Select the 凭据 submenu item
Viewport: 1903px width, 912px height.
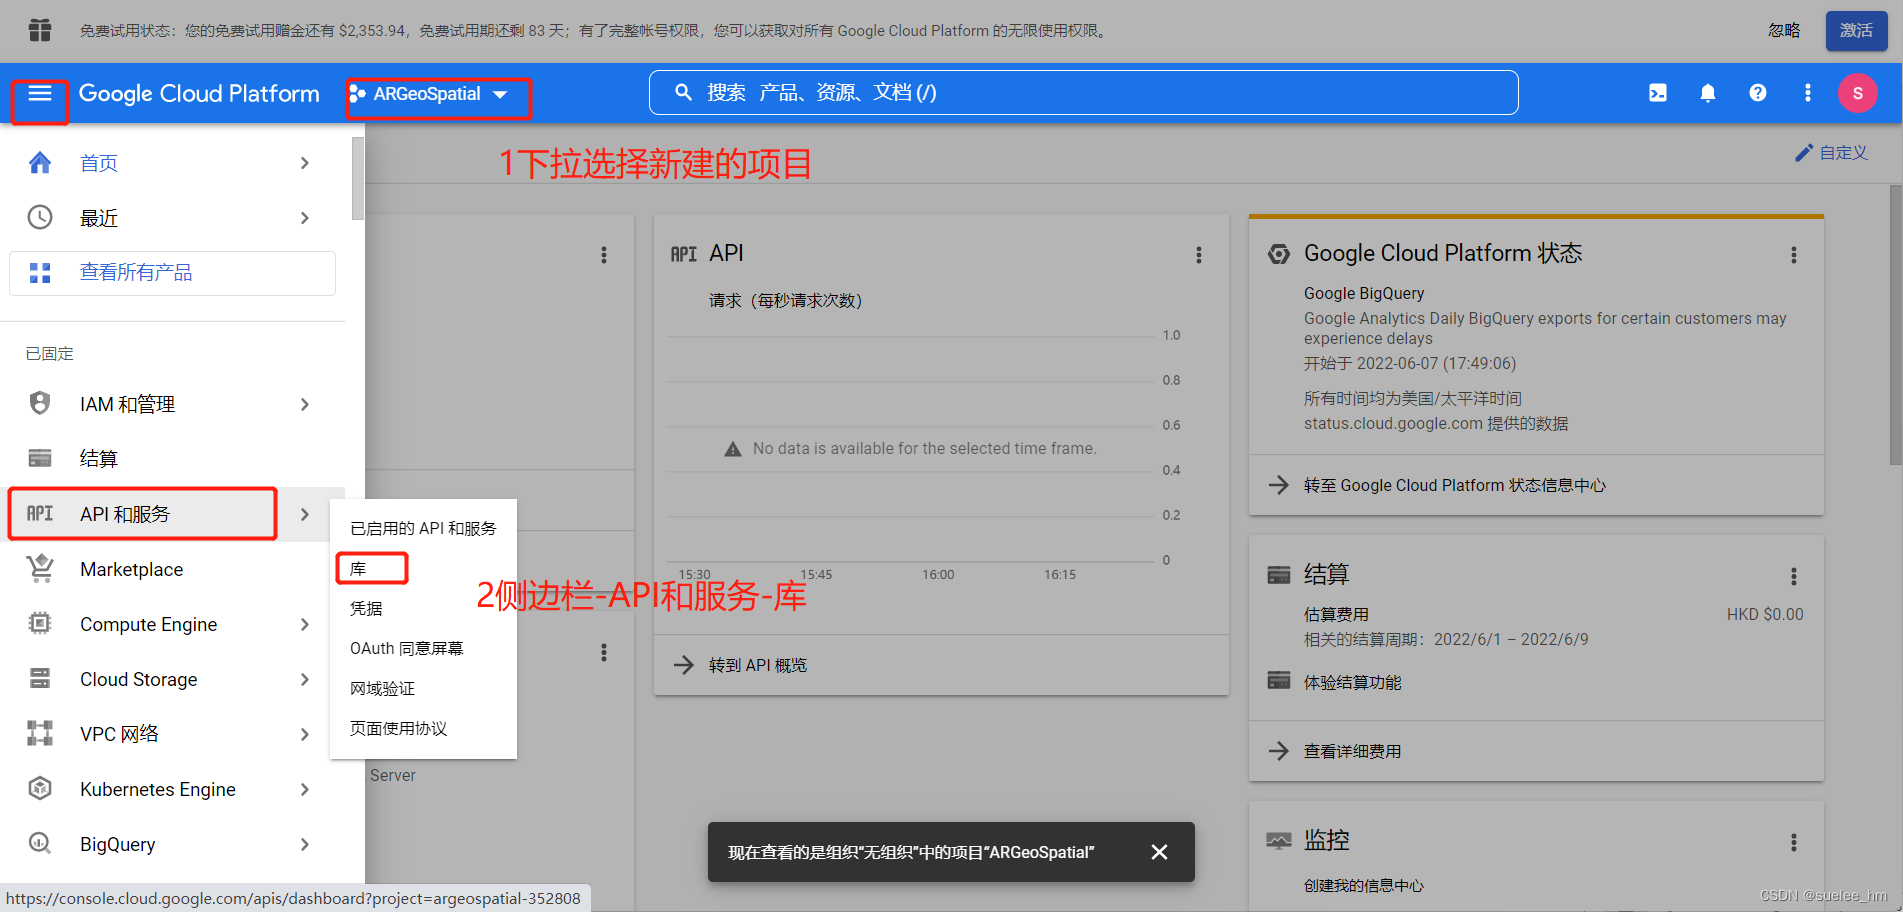423,608
